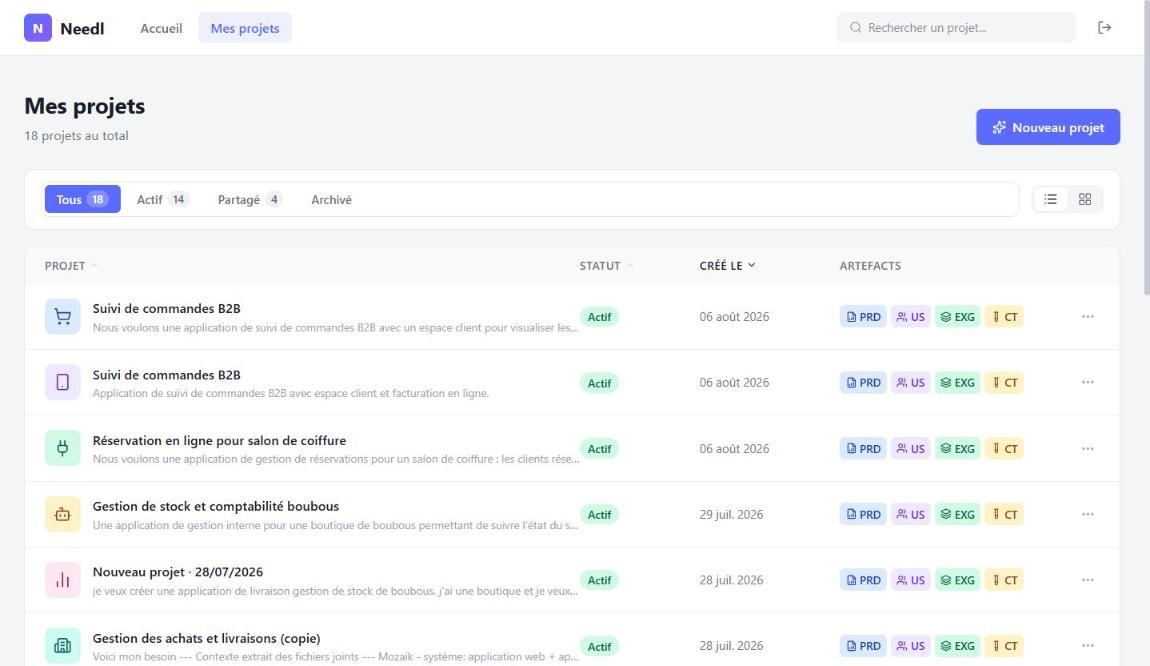Open Réservation en ligne pour salon de coiffure
The height and width of the screenshot is (666, 1150).
click(x=219, y=441)
